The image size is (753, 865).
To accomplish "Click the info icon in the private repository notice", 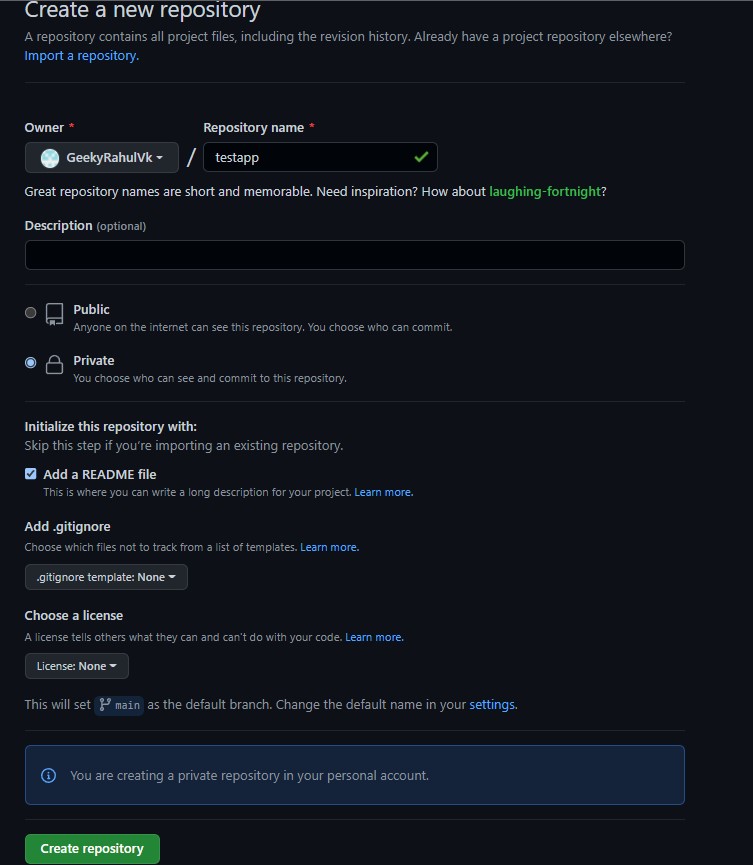I will point(47,775).
